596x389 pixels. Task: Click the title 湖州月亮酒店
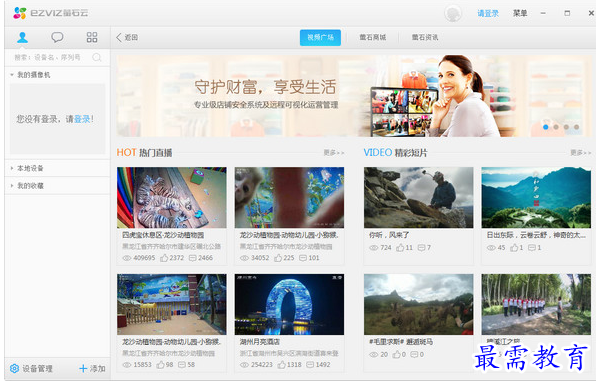pyautogui.click(x=260, y=342)
